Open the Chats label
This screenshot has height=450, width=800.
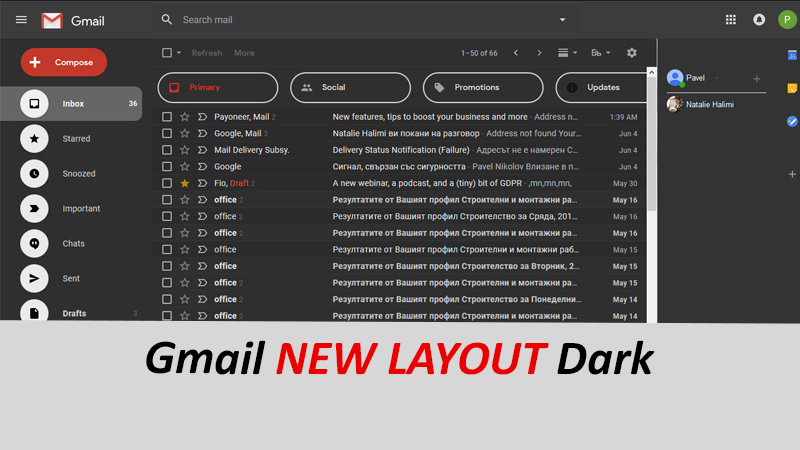click(x=71, y=243)
